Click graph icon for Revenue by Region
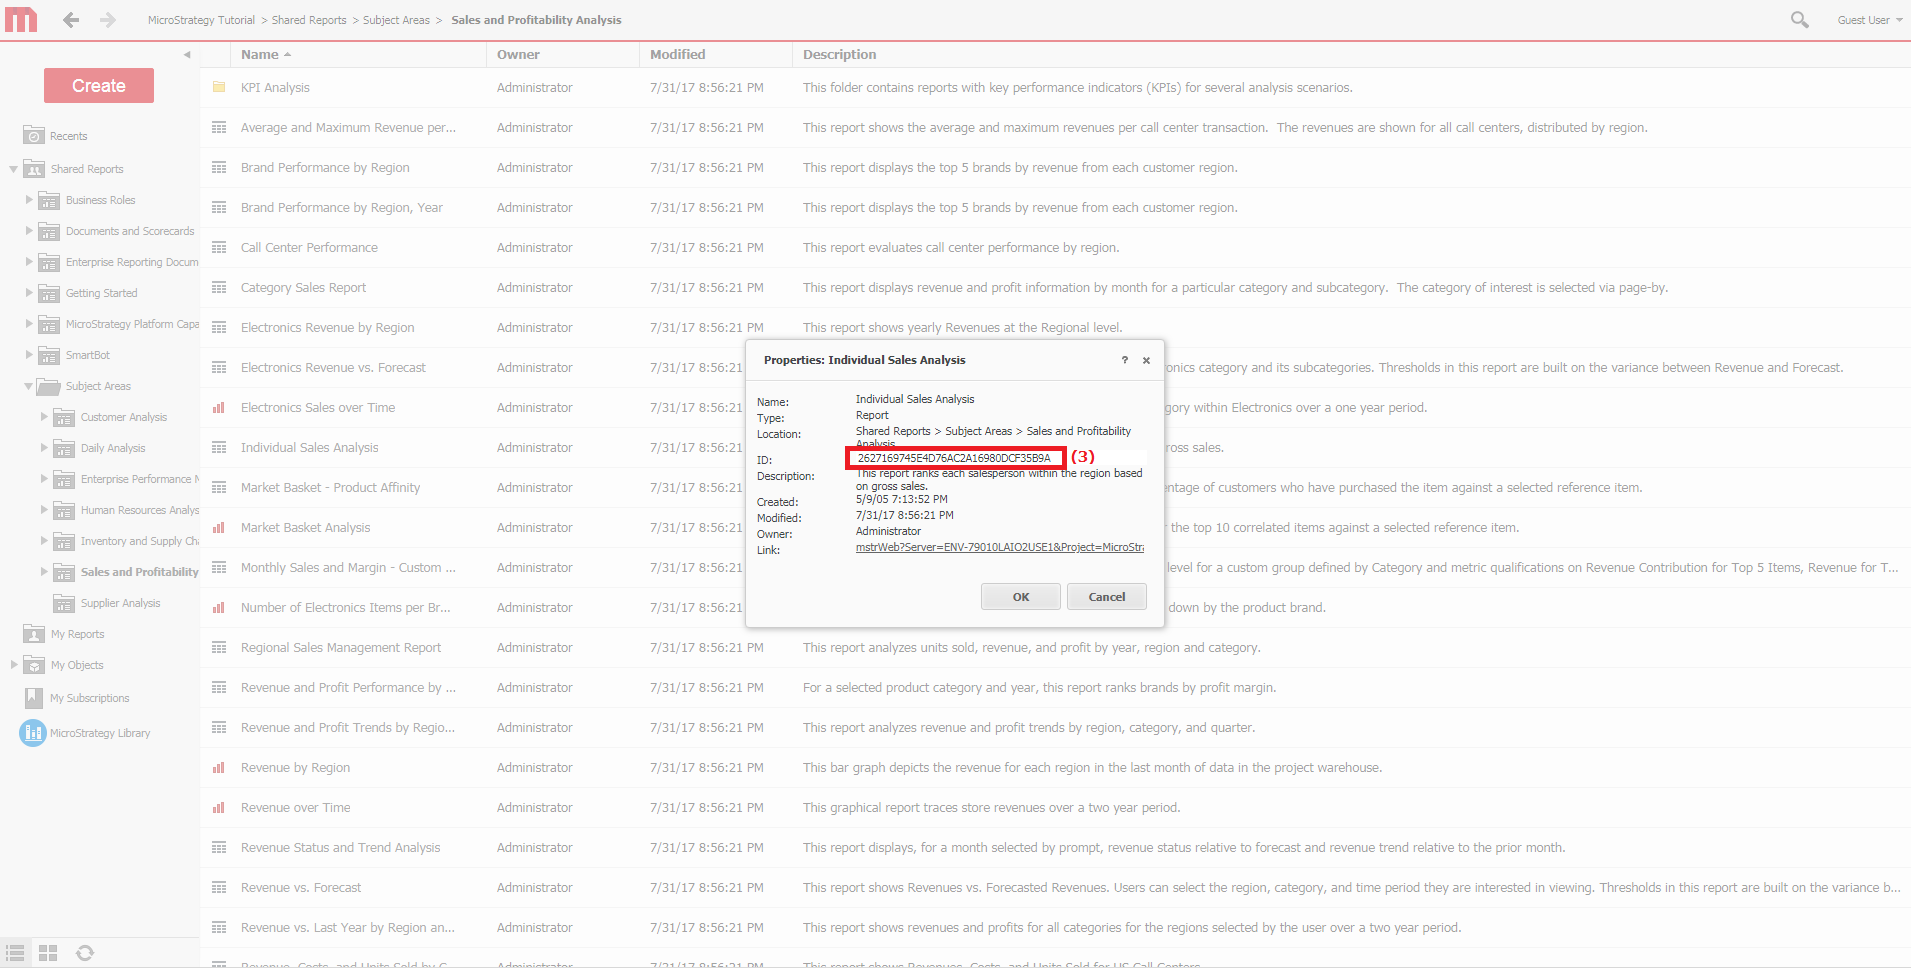This screenshot has width=1911, height=968. tap(218, 768)
